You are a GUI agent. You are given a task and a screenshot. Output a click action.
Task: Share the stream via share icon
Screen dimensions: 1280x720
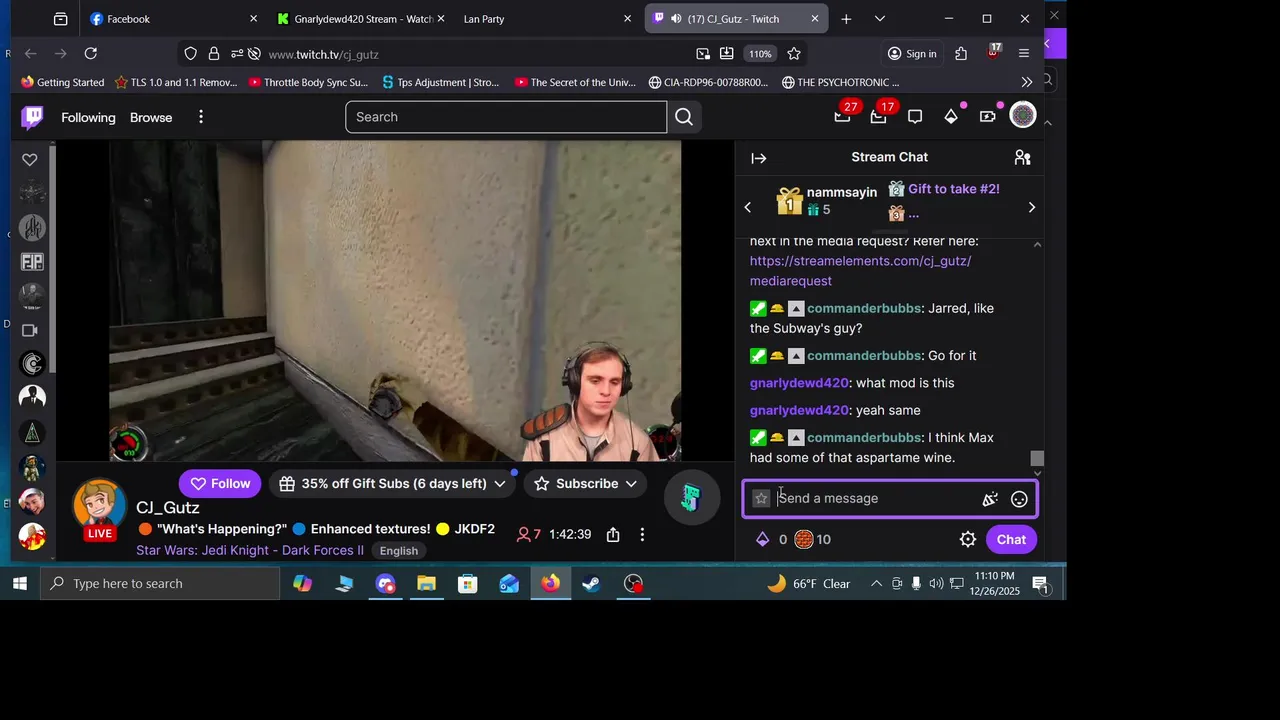pyautogui.click(x=613, y=535)
